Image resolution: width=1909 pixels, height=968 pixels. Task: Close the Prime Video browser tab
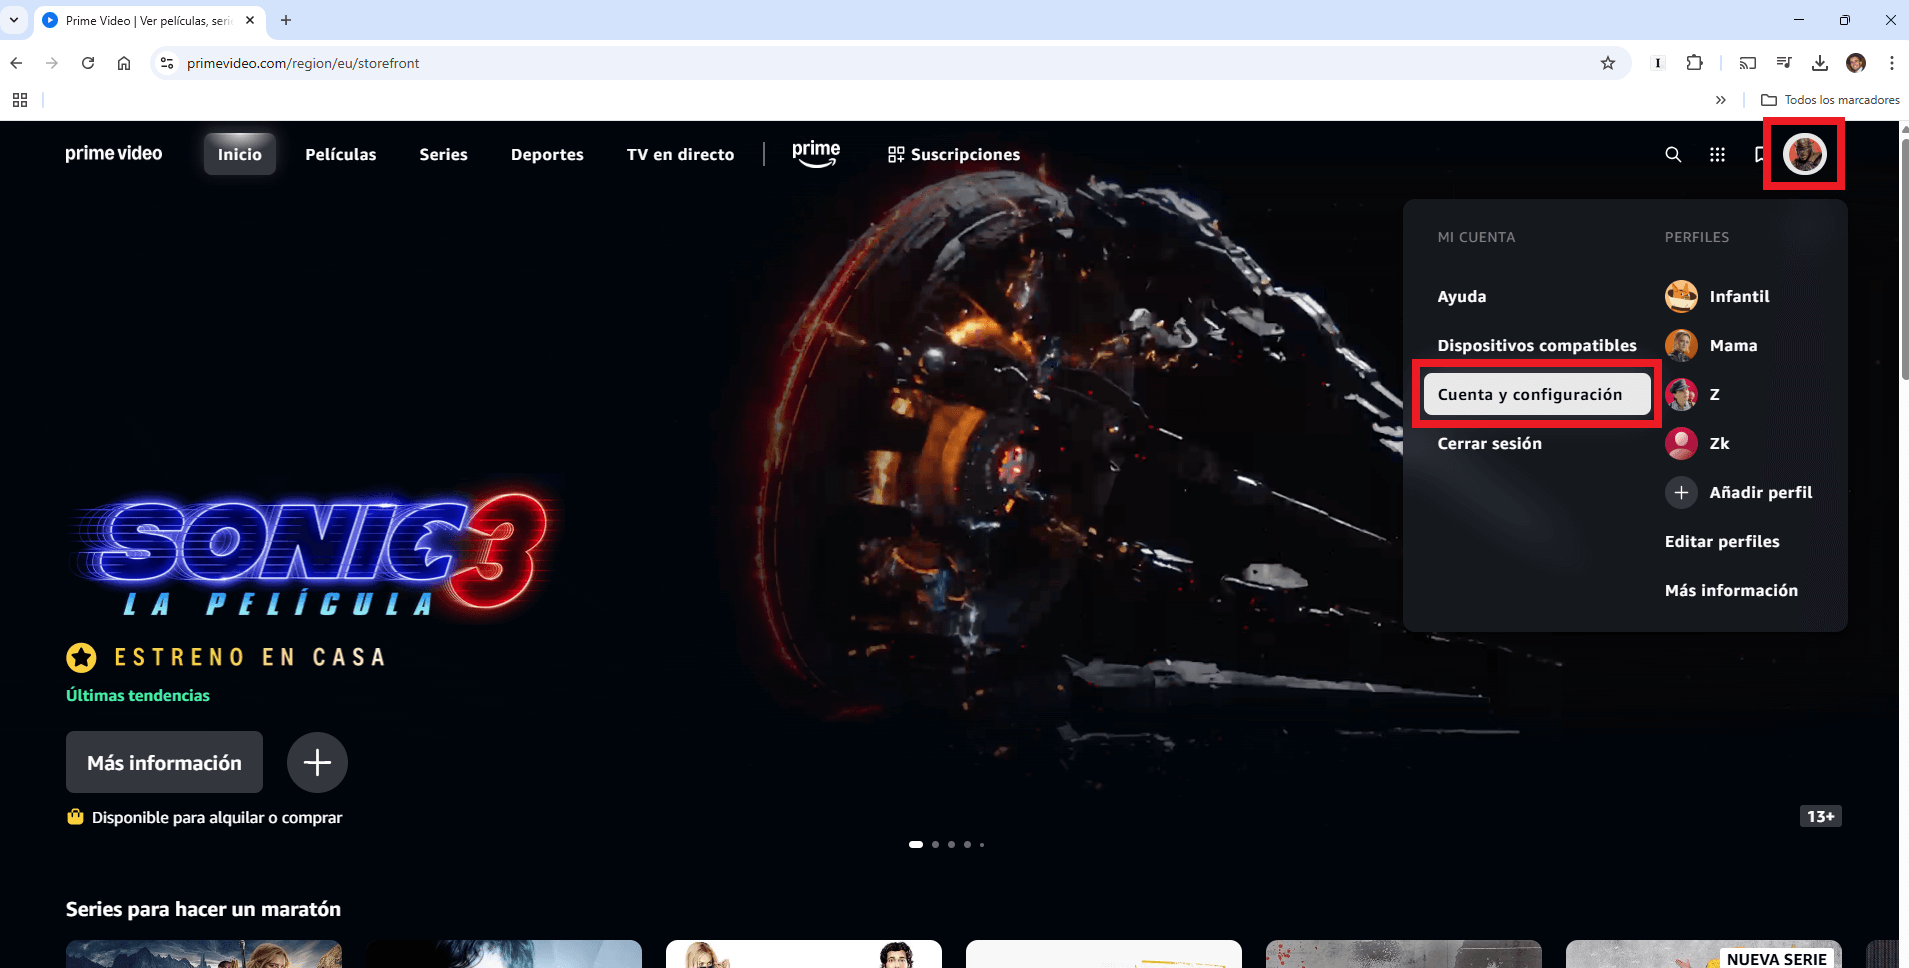(250, 20)
